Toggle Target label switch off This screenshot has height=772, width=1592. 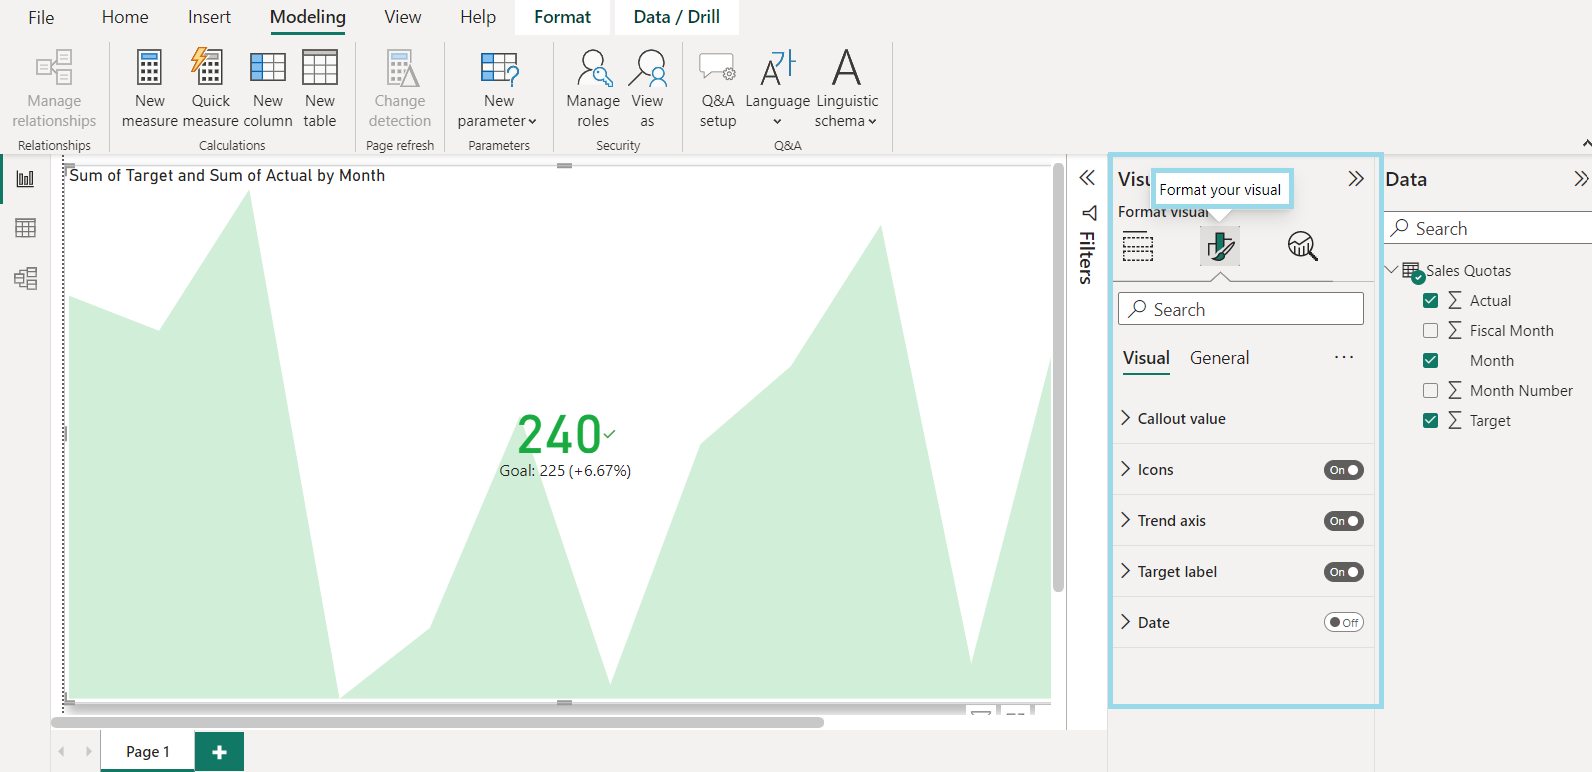(x=1344, y=572)
